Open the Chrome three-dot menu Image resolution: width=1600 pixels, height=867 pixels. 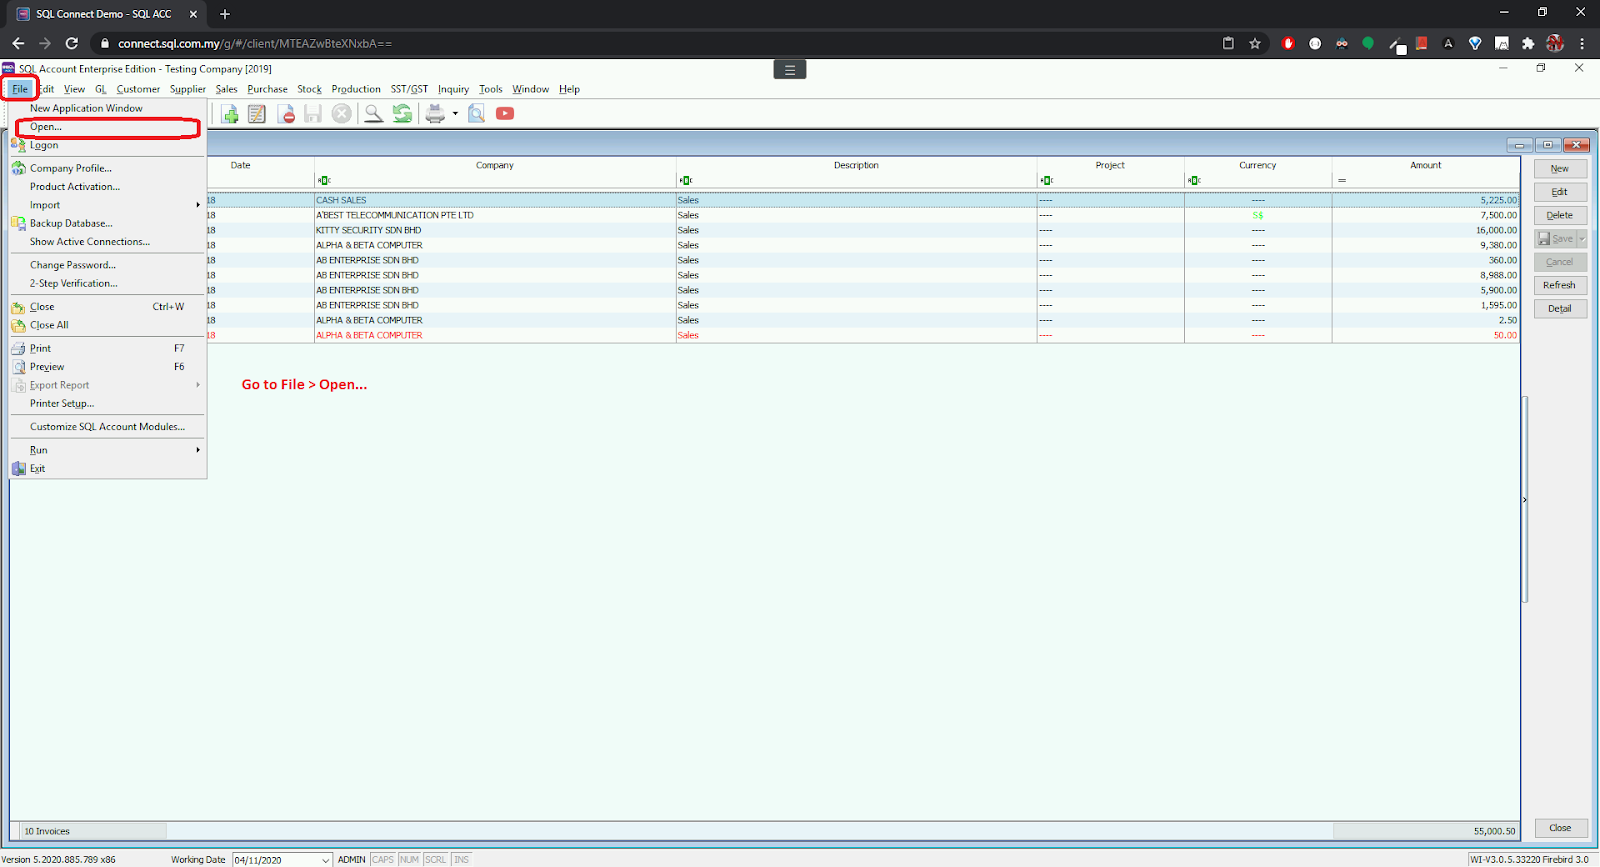(x=1582, y=43)
